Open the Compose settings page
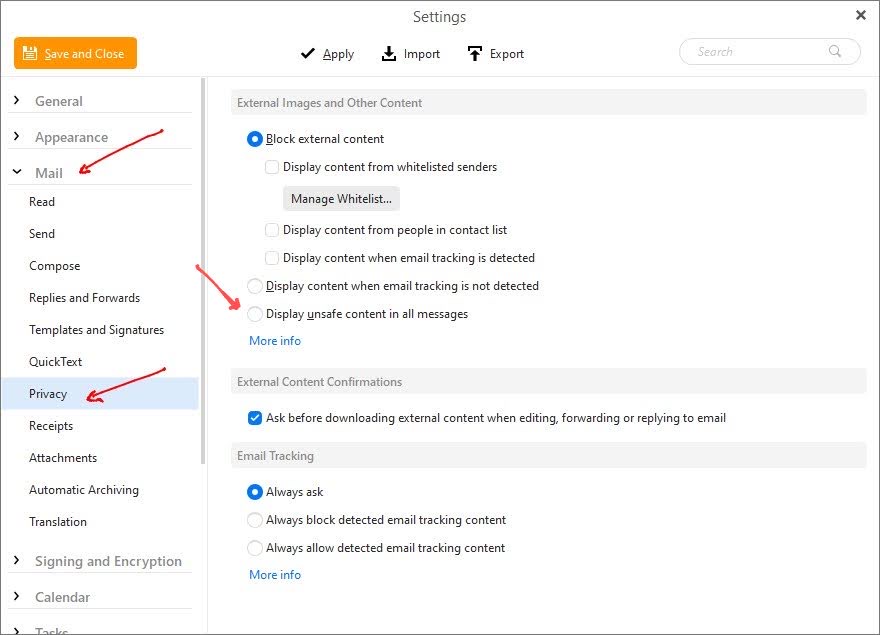The width and height of the screenshot is (880, 635). tap(54, 266)
